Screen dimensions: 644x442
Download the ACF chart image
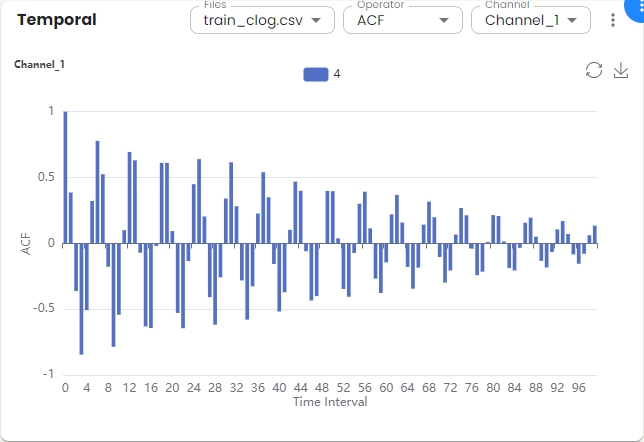coord(621,70)
